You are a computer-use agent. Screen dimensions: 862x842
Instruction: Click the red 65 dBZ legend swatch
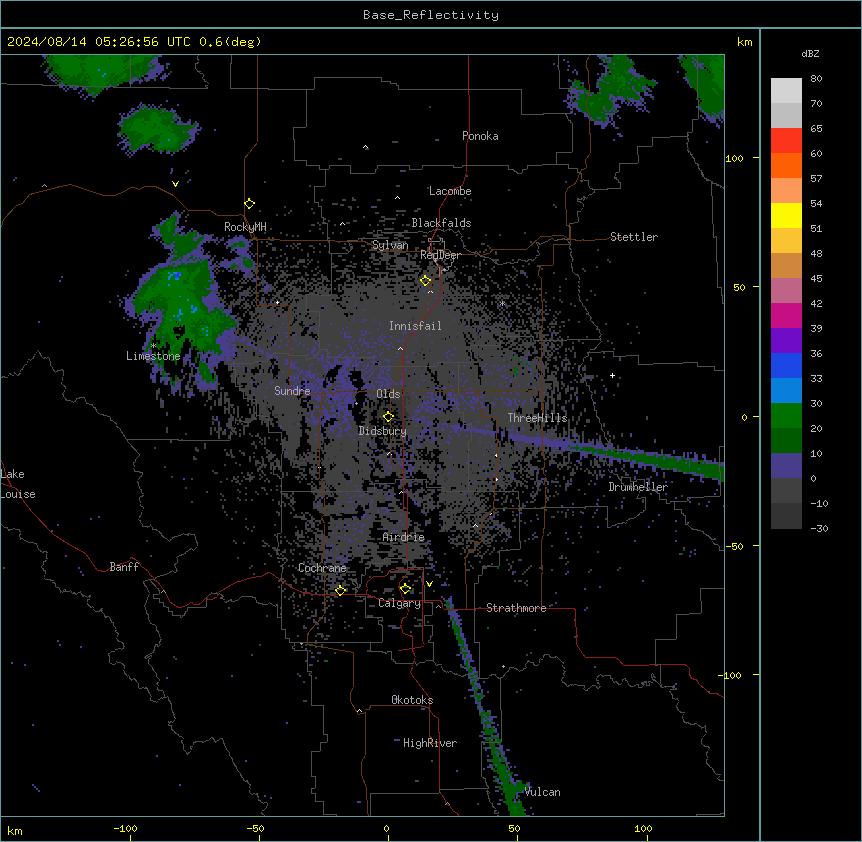pos(786,140)
